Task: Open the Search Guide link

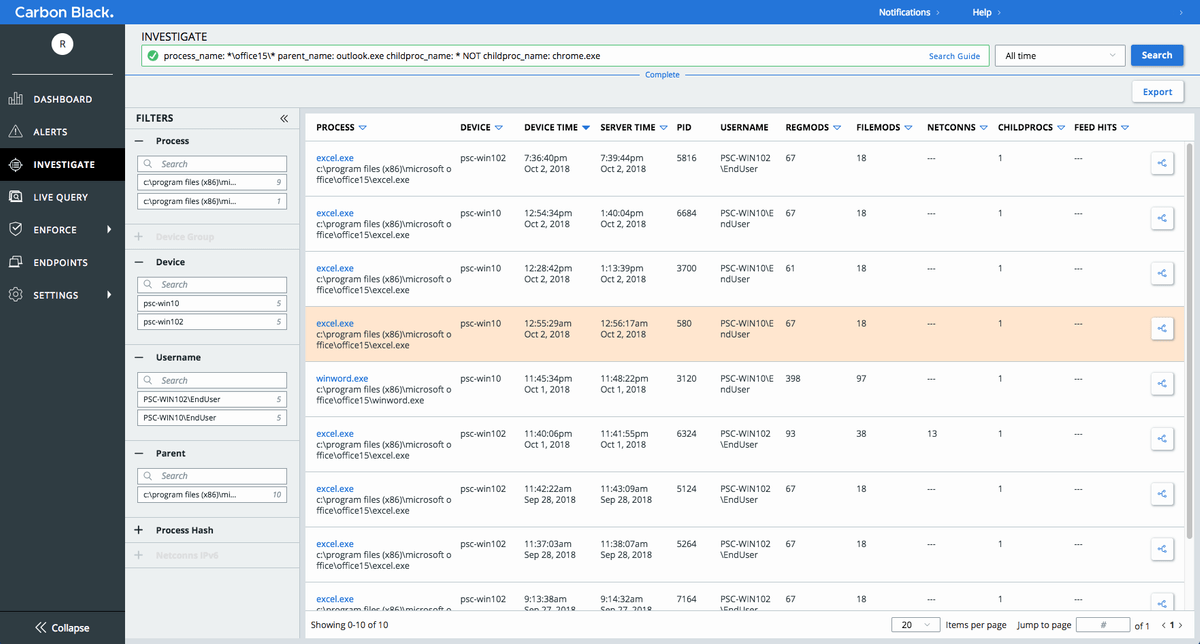Action: (954, 56)
